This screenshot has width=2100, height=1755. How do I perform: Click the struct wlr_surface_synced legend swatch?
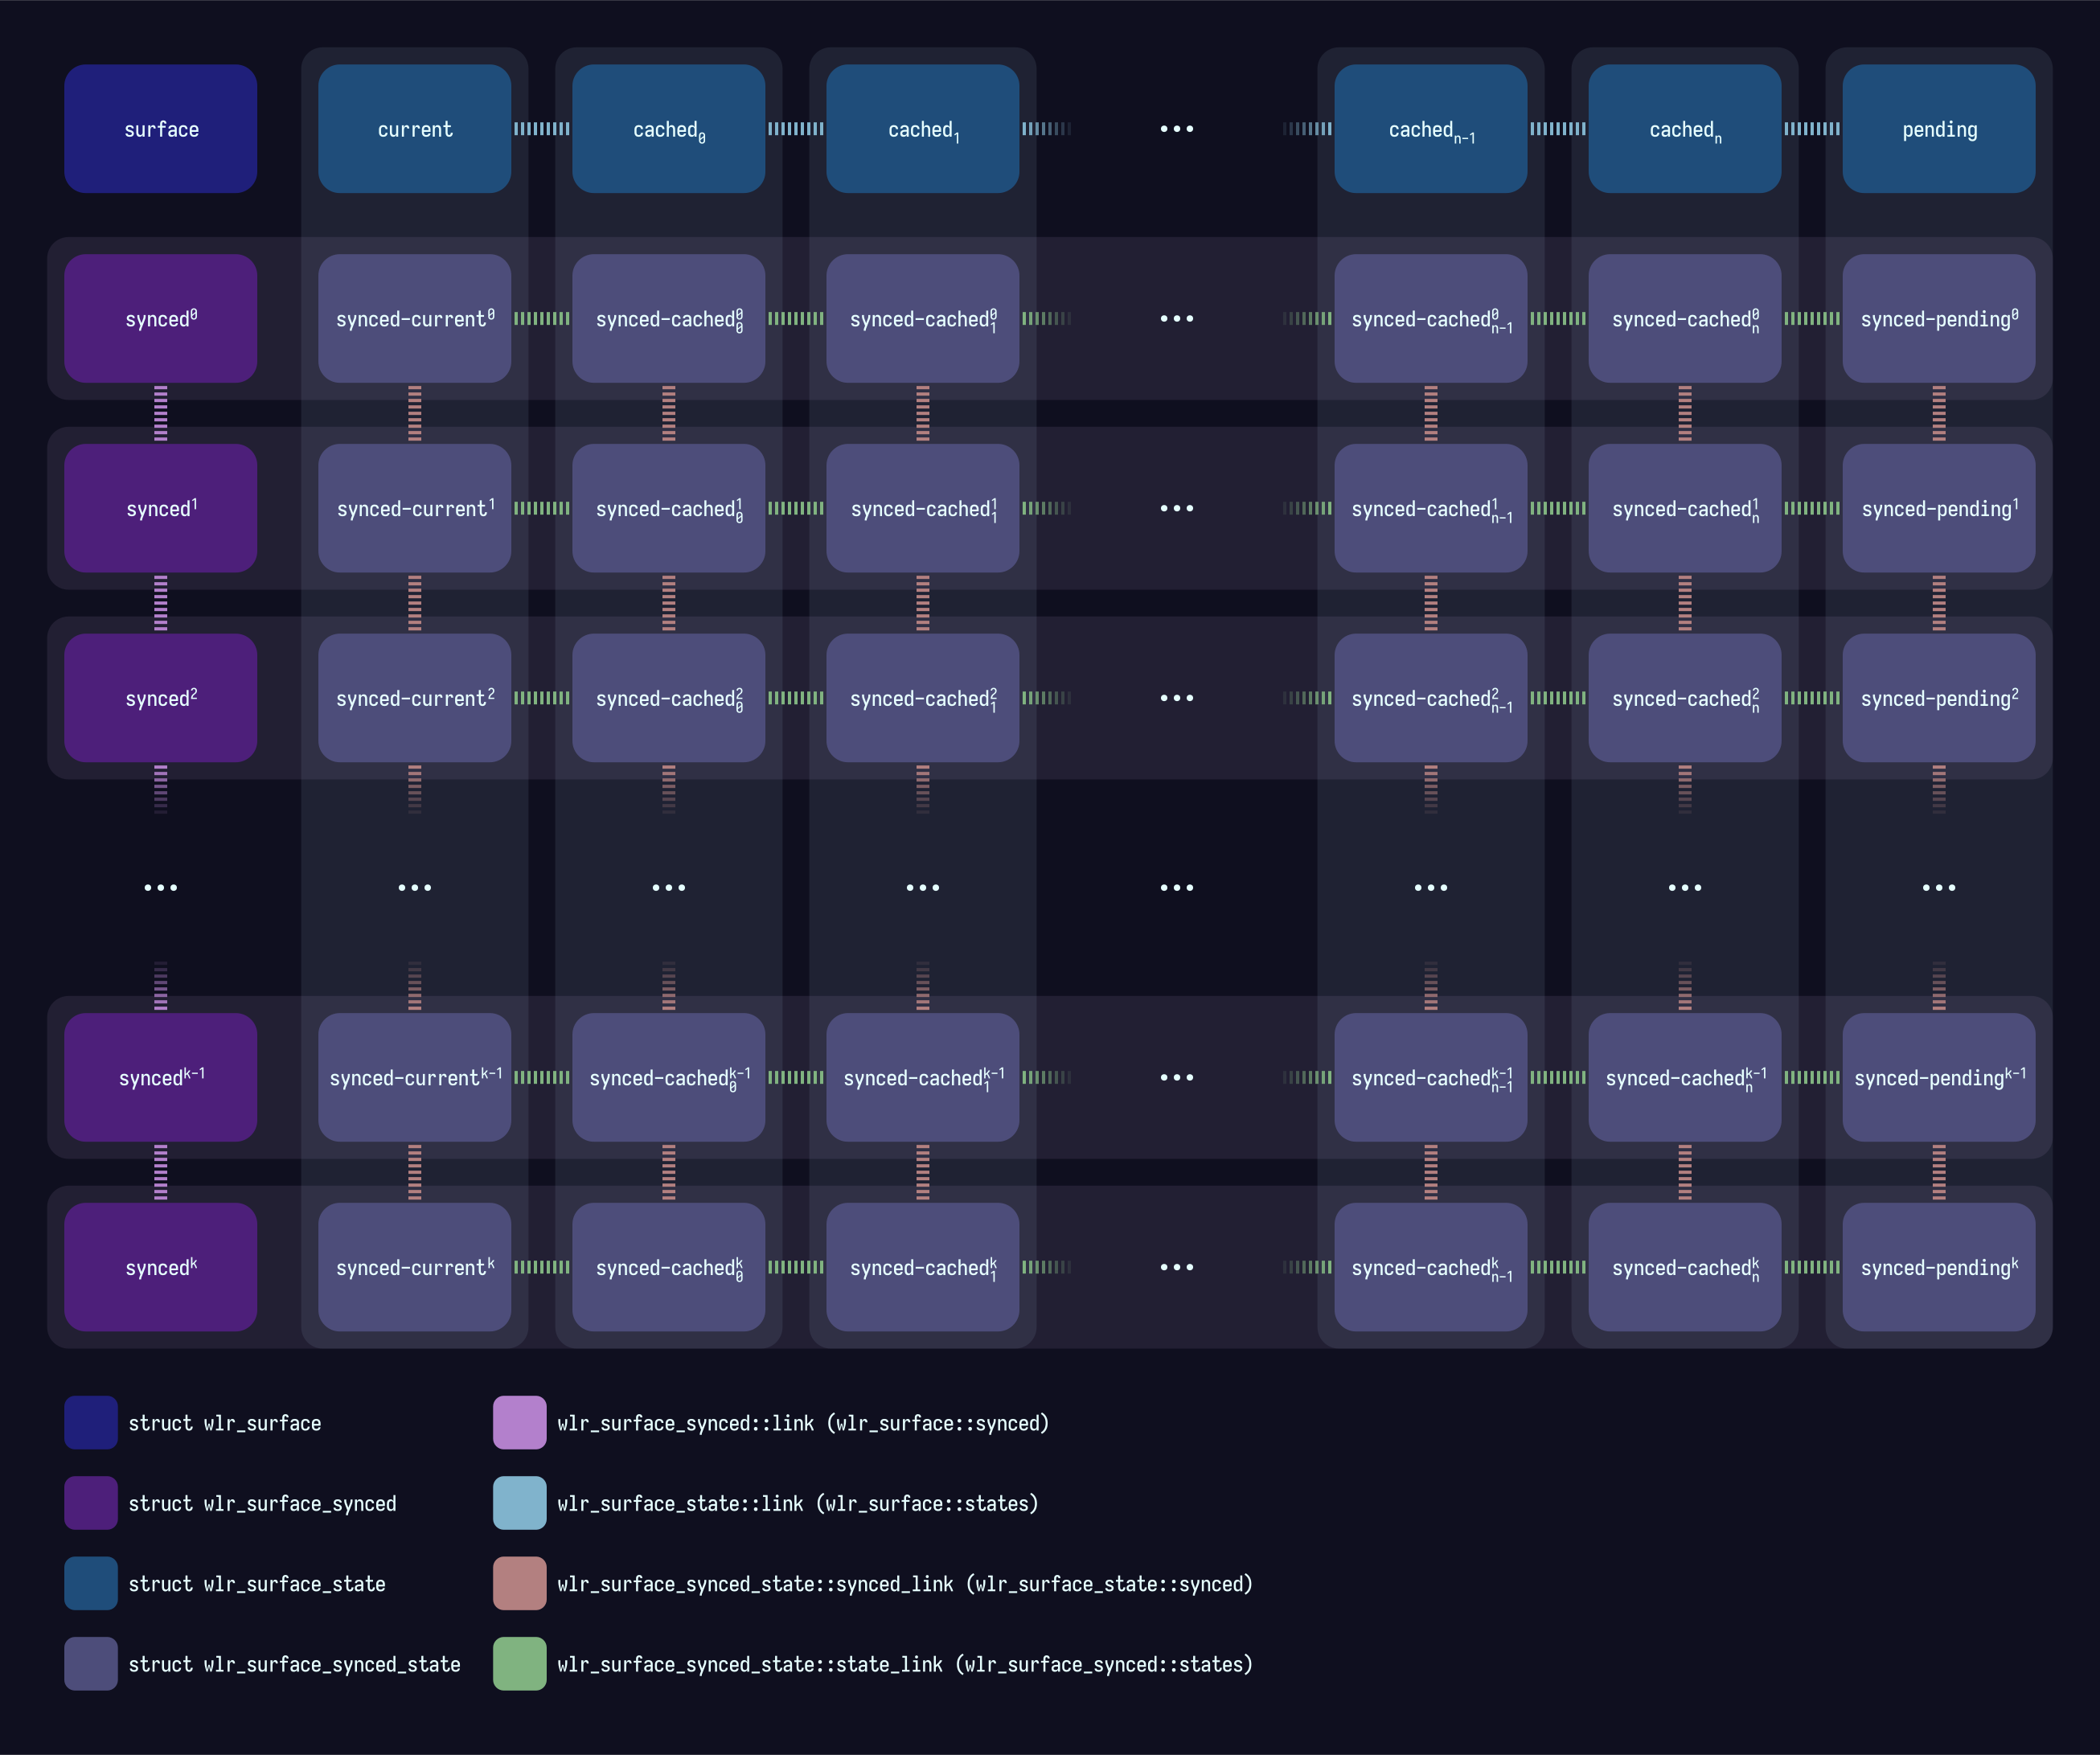tap(91, 1503)
